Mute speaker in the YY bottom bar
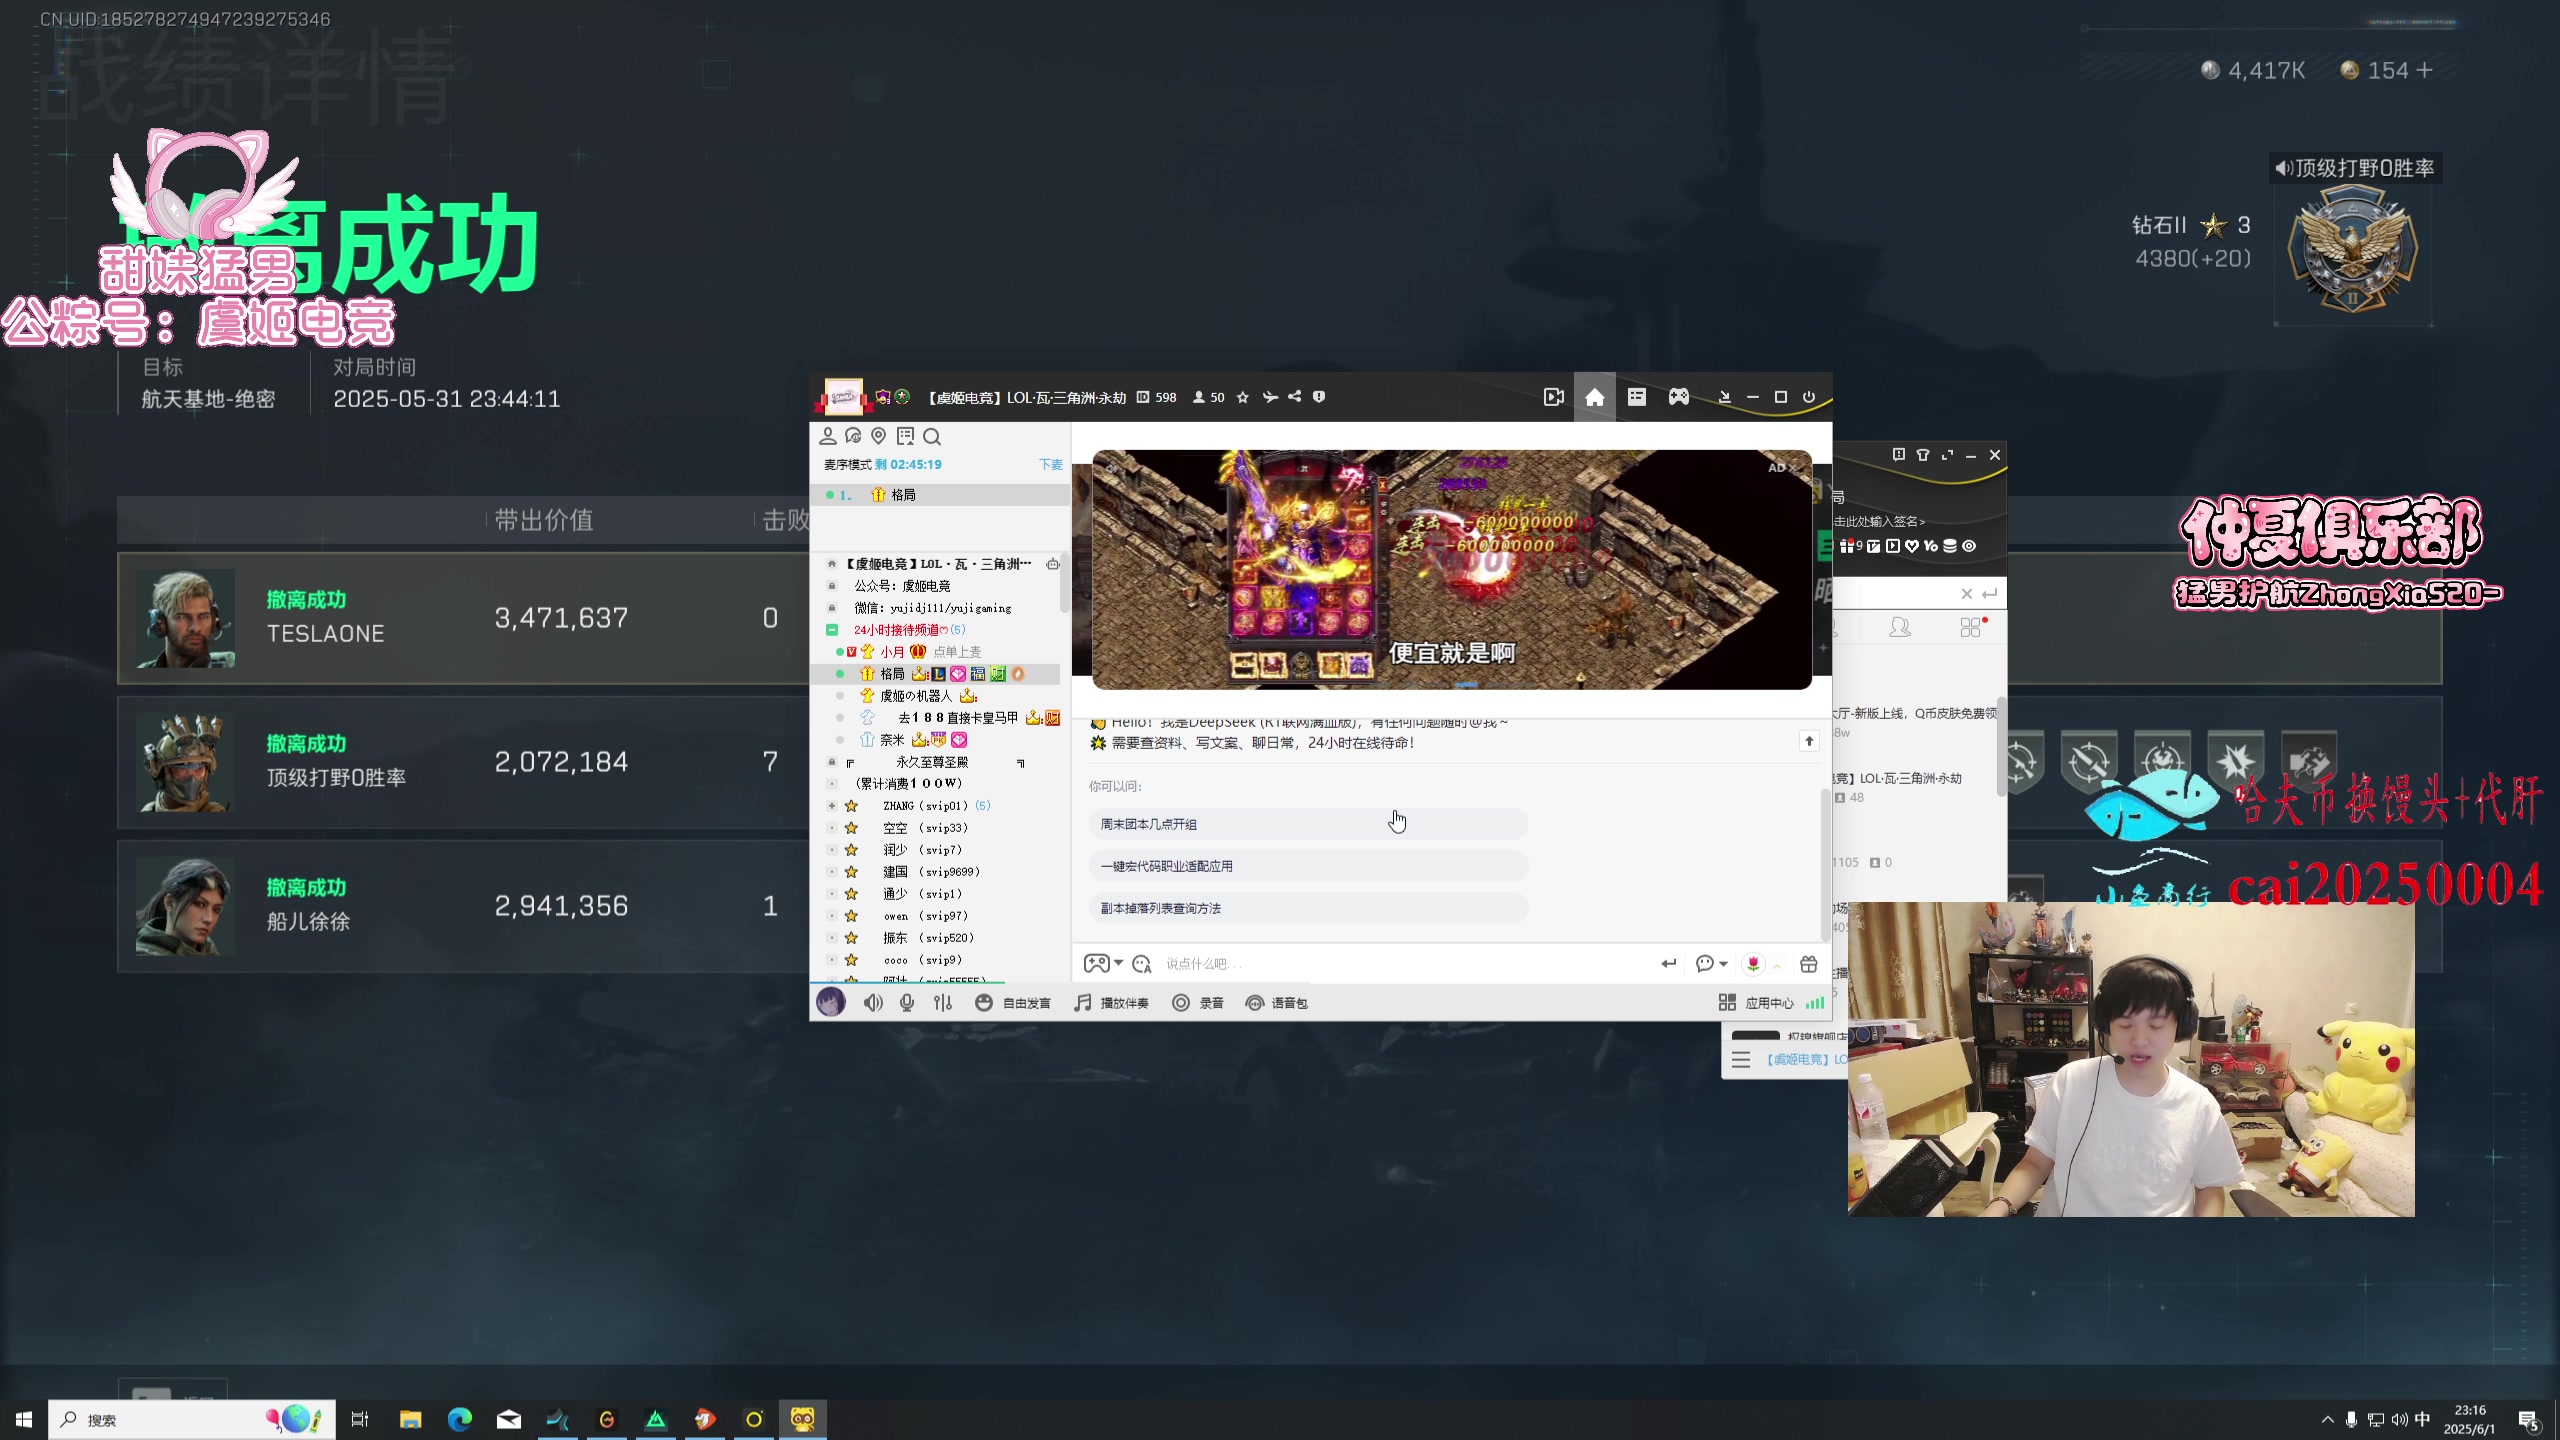The height and width of the screenshot is (1440, 2560). click(x=873, y=1002)
